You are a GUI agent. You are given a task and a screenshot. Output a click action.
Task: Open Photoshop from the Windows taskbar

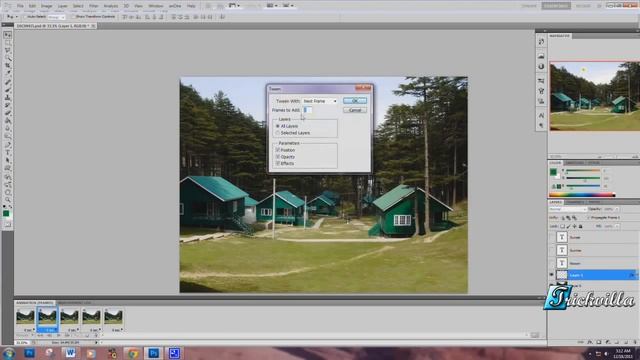pos(153,353)
